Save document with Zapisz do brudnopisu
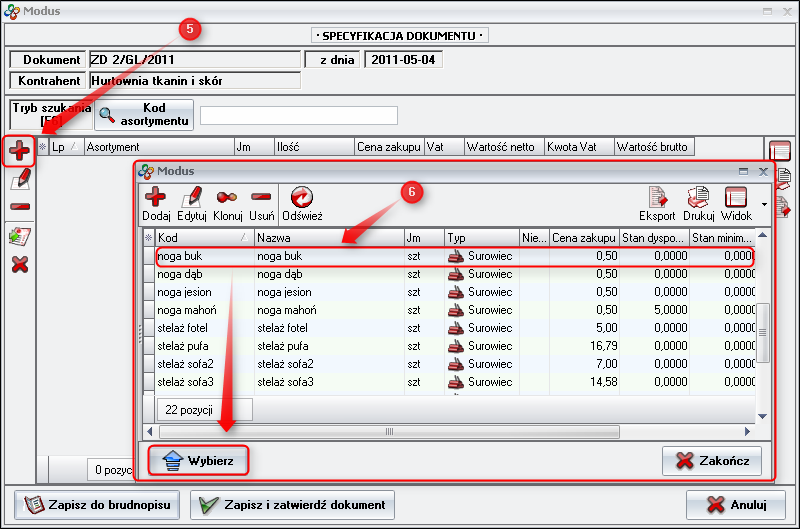 coord(97,504)
